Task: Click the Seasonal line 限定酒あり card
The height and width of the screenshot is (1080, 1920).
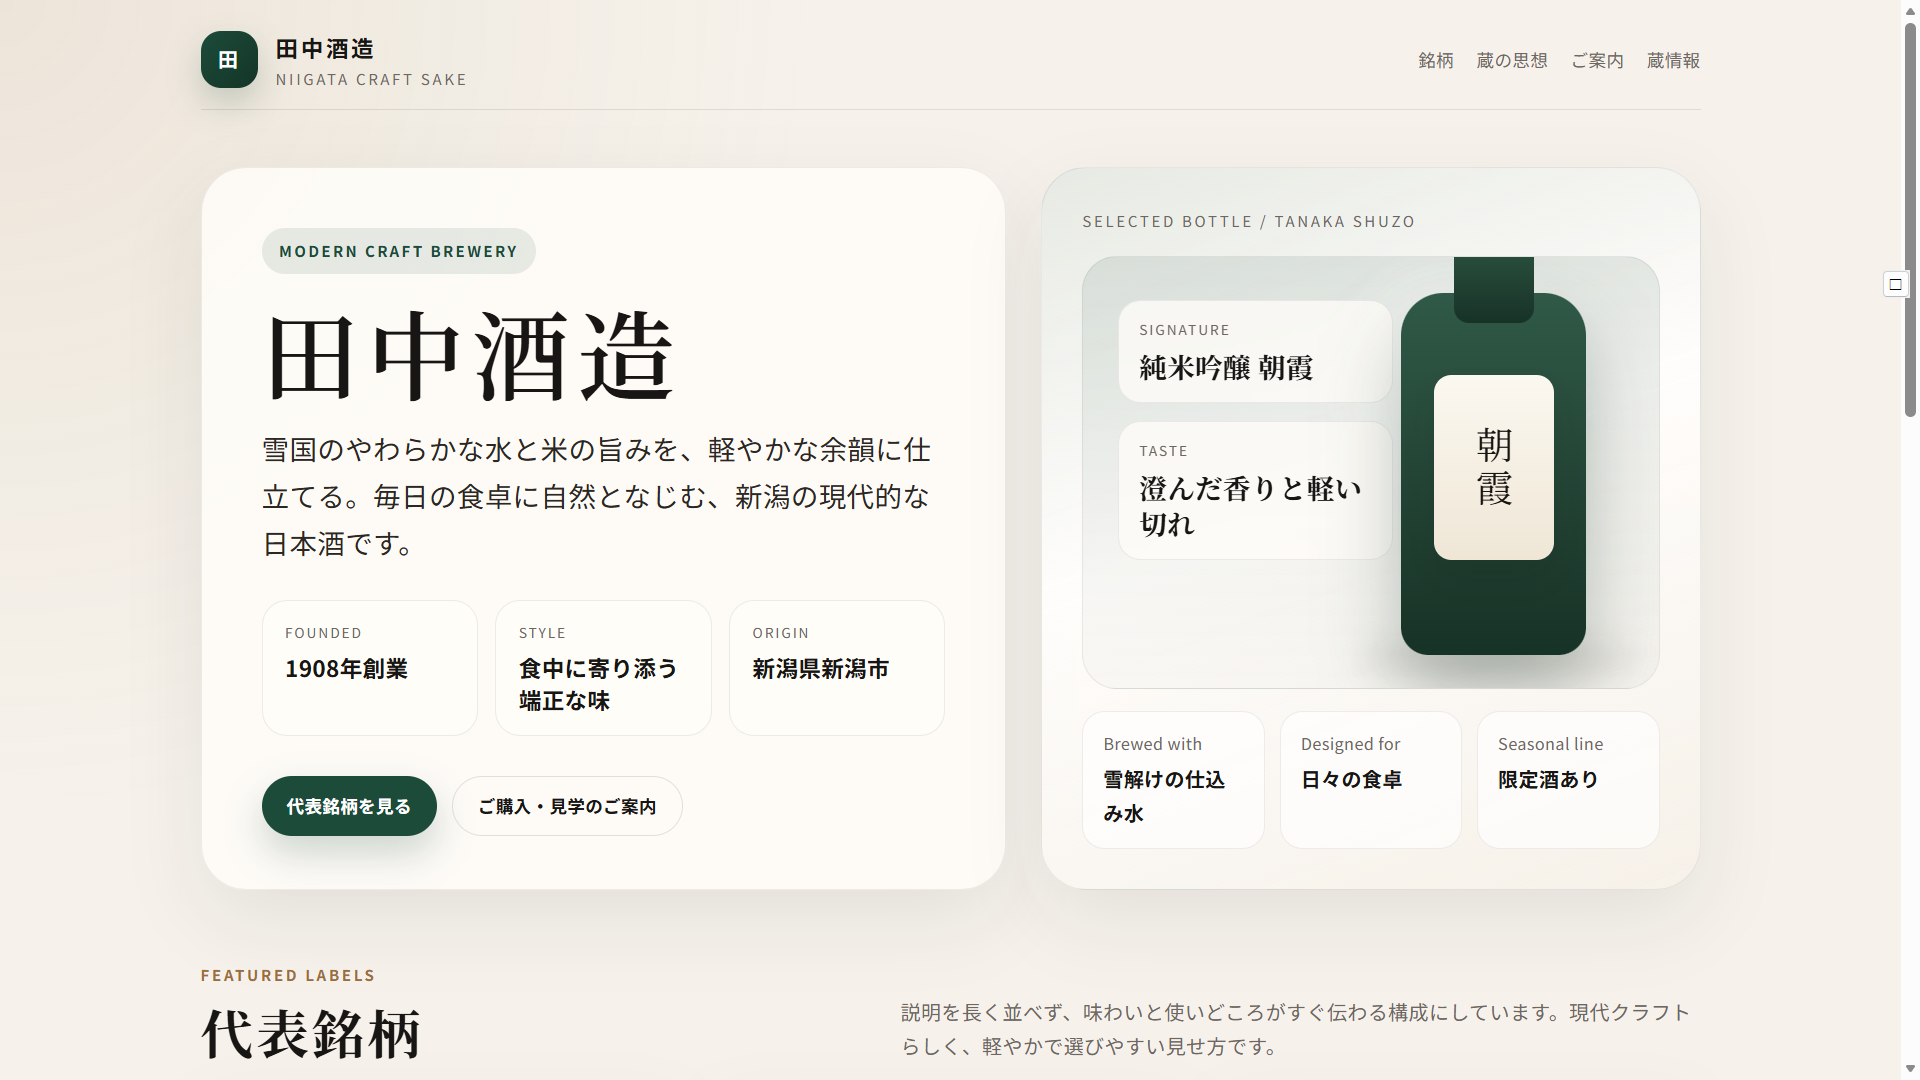Action: point(1567,779)
